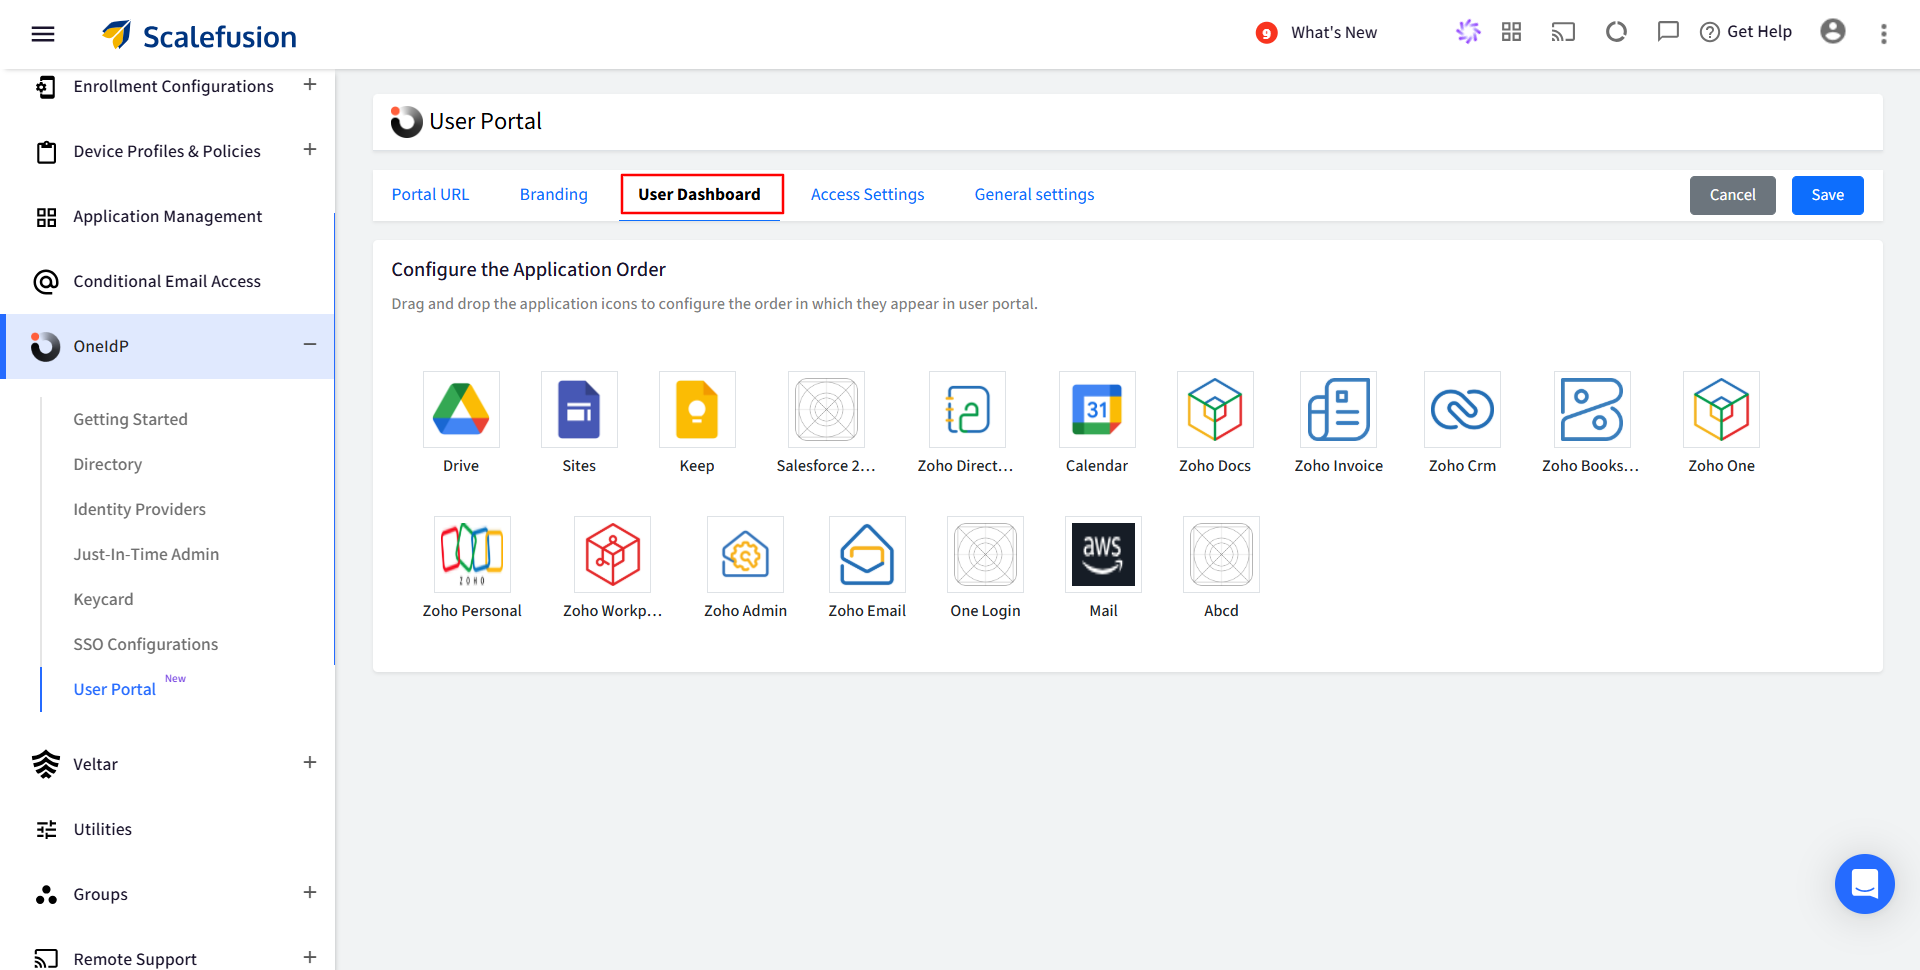Open the Access Settings tab
Image resolution: width=1920 pixels, height=970 pixels.
(x=867, y=194)
